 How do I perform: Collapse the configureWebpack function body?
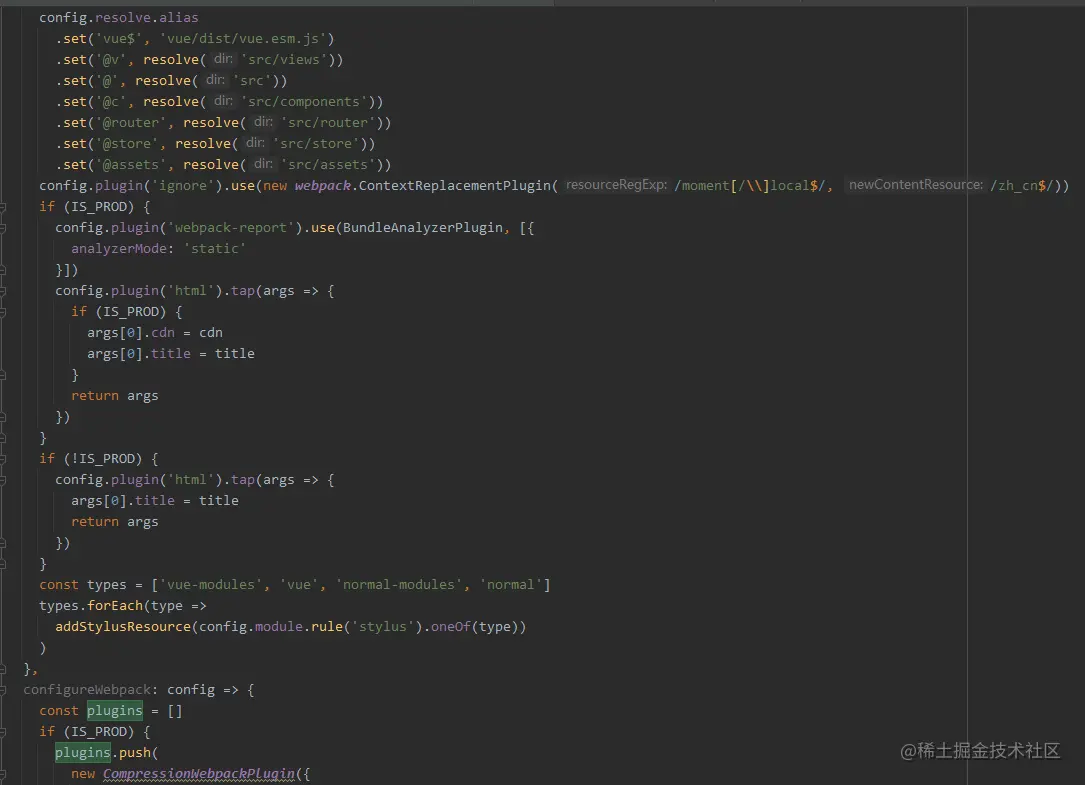tap(8, 689)
